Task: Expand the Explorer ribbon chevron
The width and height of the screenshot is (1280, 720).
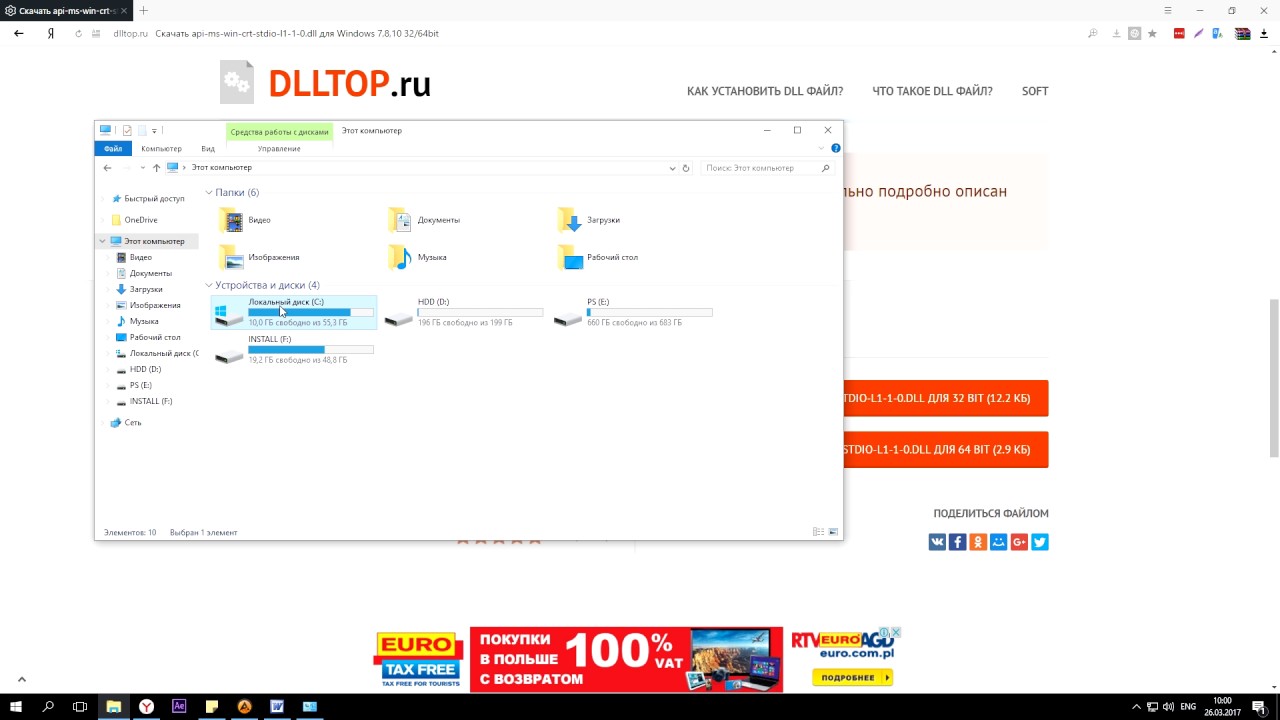Action: coord(822,148)
